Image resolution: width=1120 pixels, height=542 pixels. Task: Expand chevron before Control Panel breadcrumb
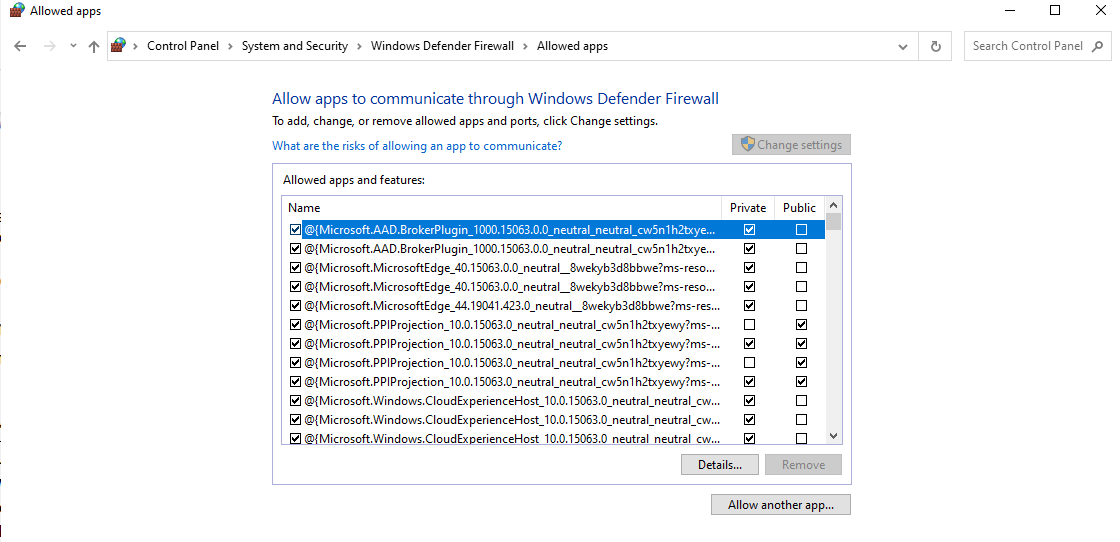coord(136,46)
